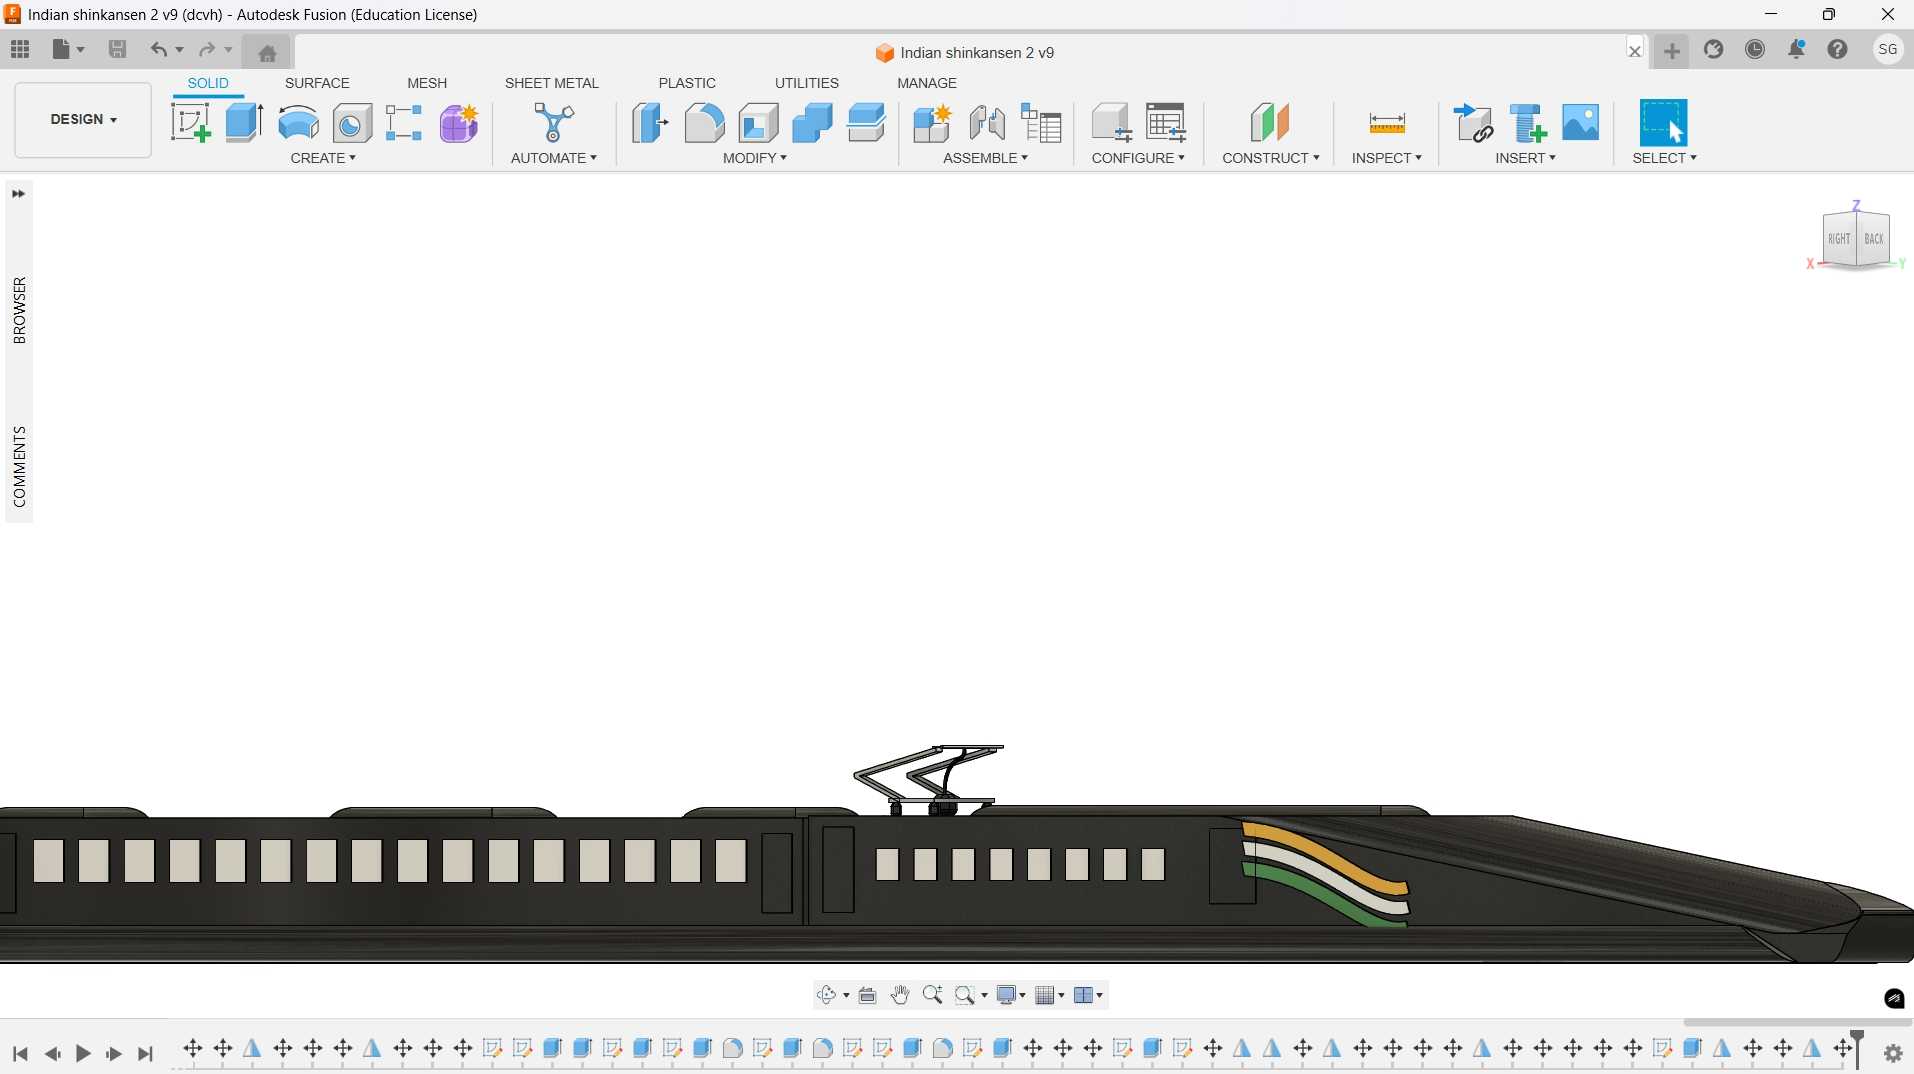Select the Fillet tool
This screenshot has width=1914, height=1074.
pyautogui.click(x=704, y=123)
